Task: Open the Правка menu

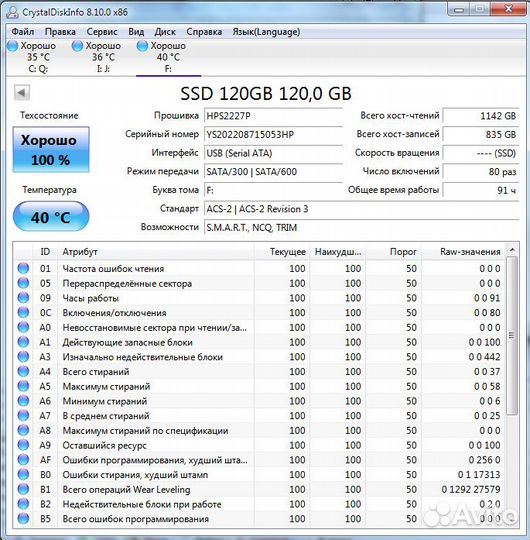Action: [x=60, y=32]
